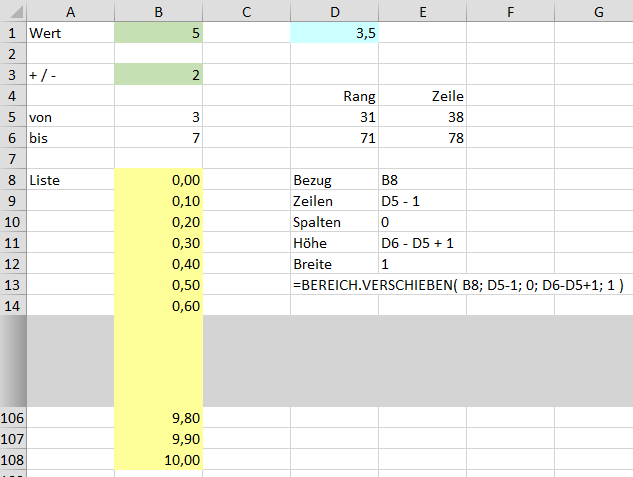Screen dimensions: 633x477
Task: Click hidden rows gap in row headers
Action: 13,361
